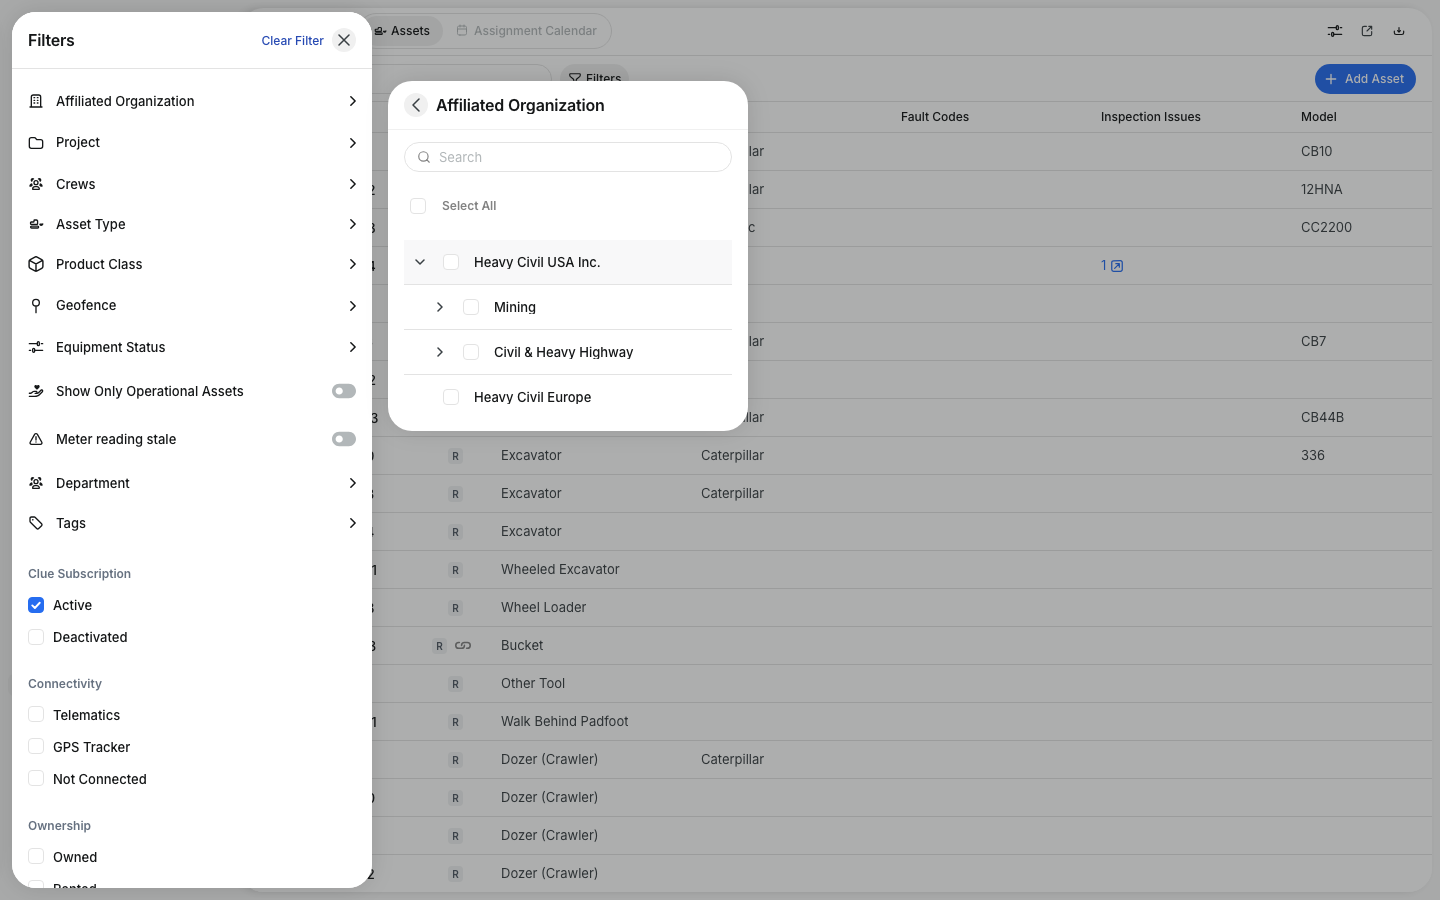Image resolution: width=1440 pixels, height=900 pixels.
Task: Expand the Mining organization node
Action: 440,307
